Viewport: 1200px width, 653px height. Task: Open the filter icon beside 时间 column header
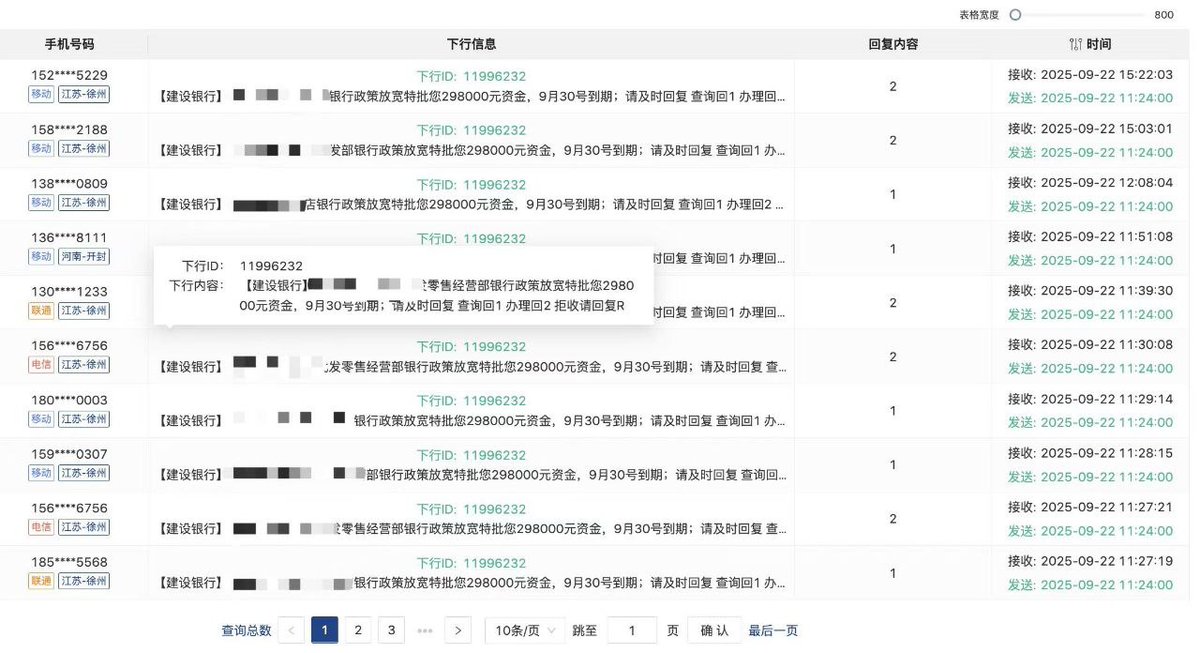1075,44
